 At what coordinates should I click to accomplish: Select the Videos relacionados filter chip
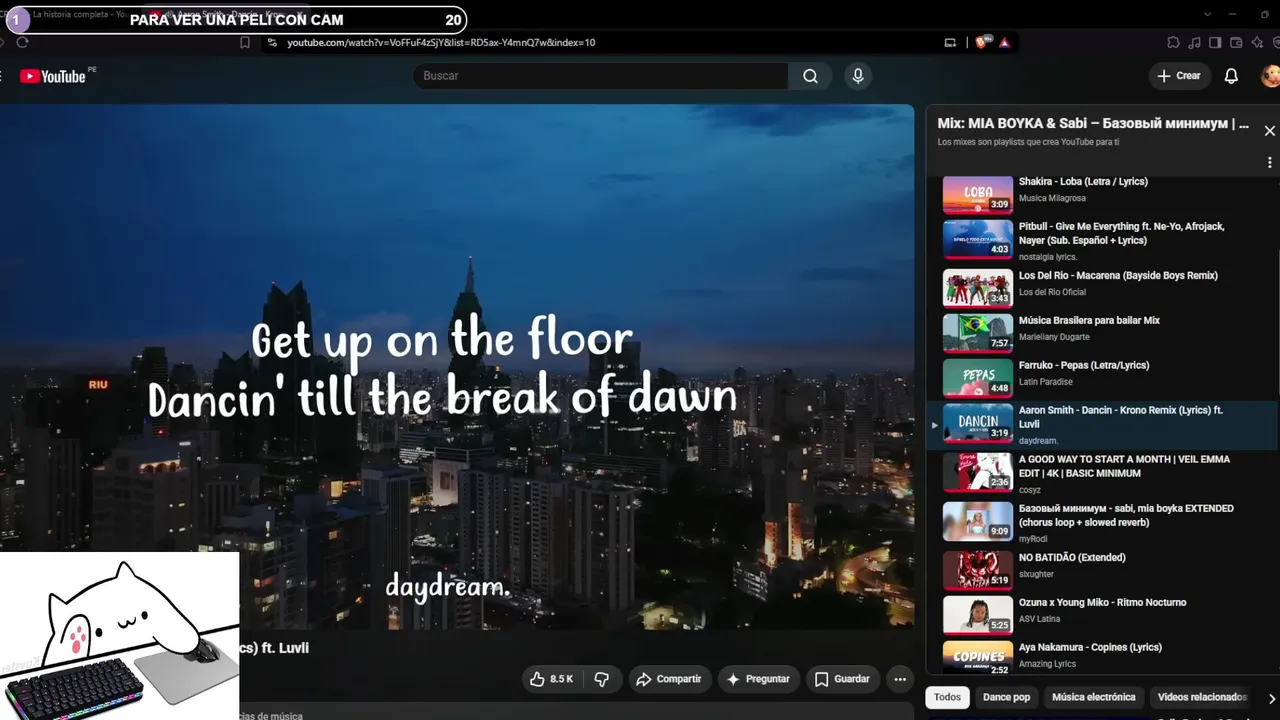[x=1202, y=698]
